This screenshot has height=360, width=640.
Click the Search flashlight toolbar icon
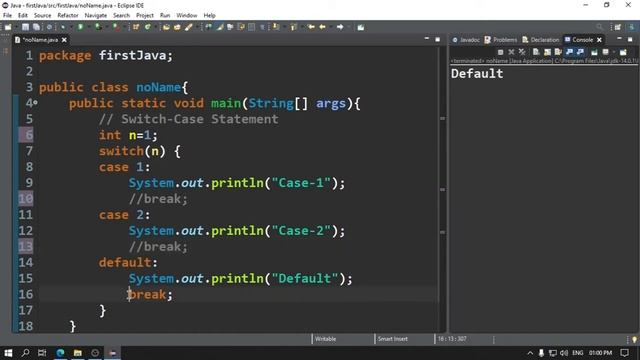click(x=189, y=27)
